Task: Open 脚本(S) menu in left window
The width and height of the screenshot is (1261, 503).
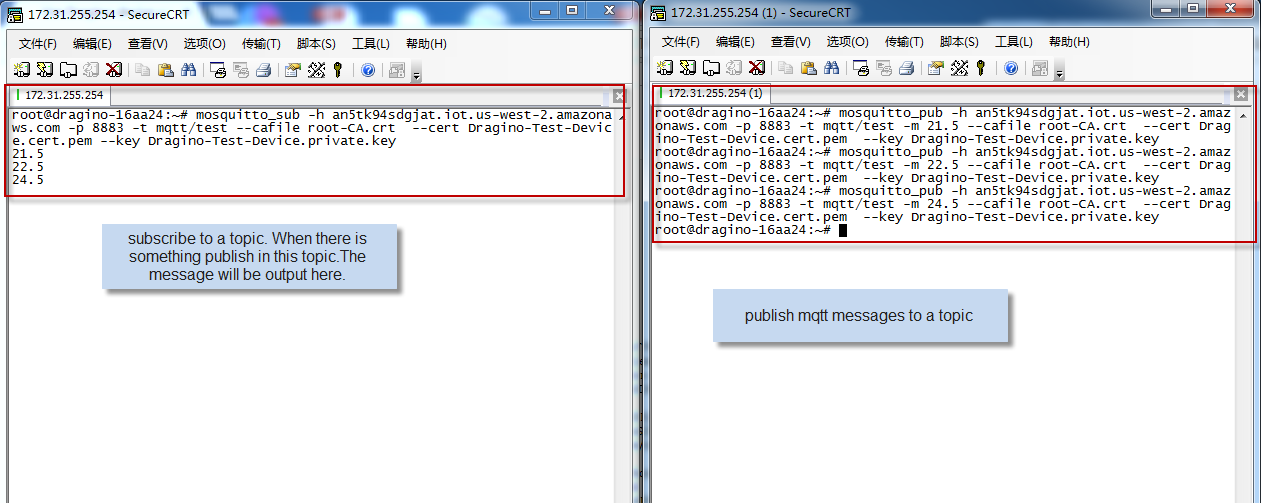Action: [x=316, y=44]
